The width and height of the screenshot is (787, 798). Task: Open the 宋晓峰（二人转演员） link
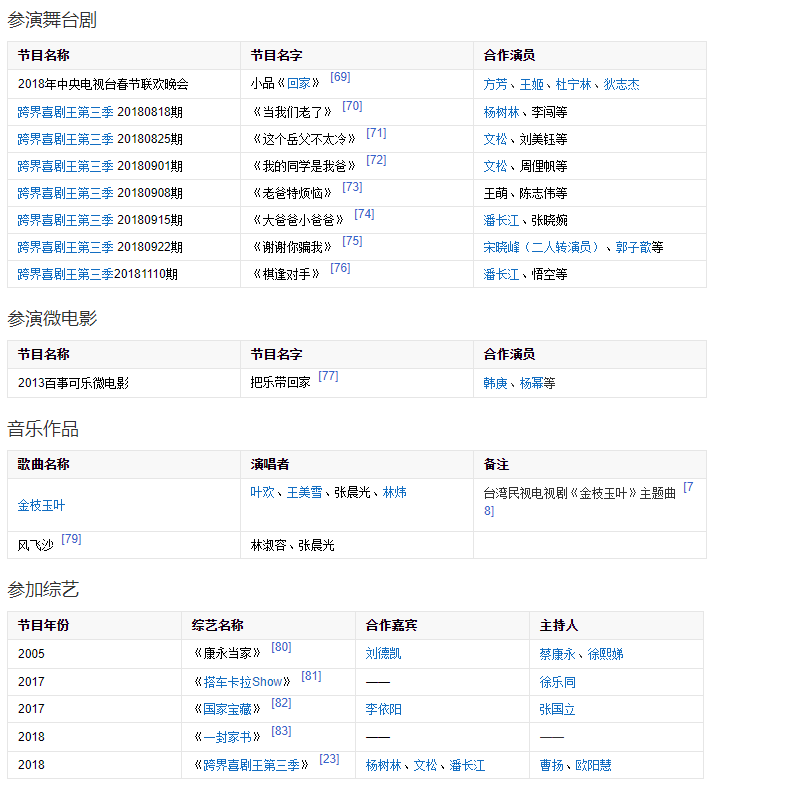coord(542,247)
